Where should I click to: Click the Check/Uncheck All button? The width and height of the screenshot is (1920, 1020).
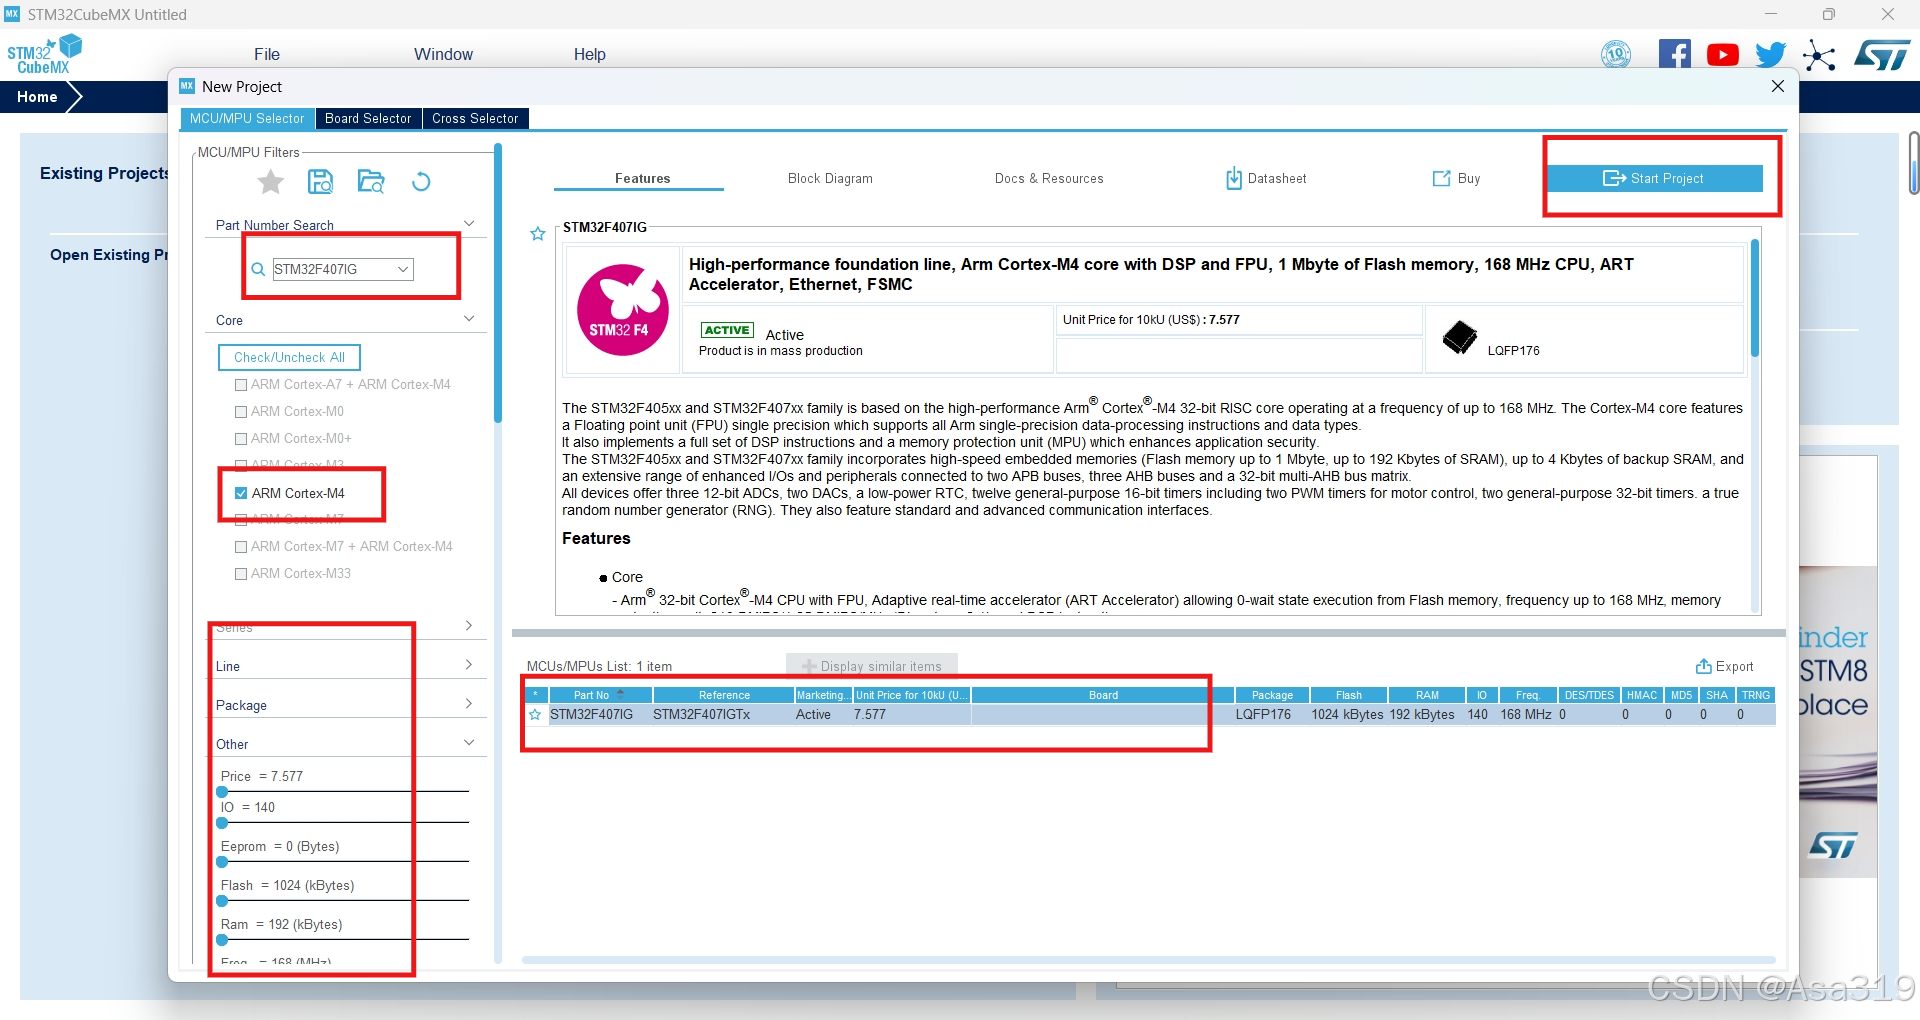[289, 357]
